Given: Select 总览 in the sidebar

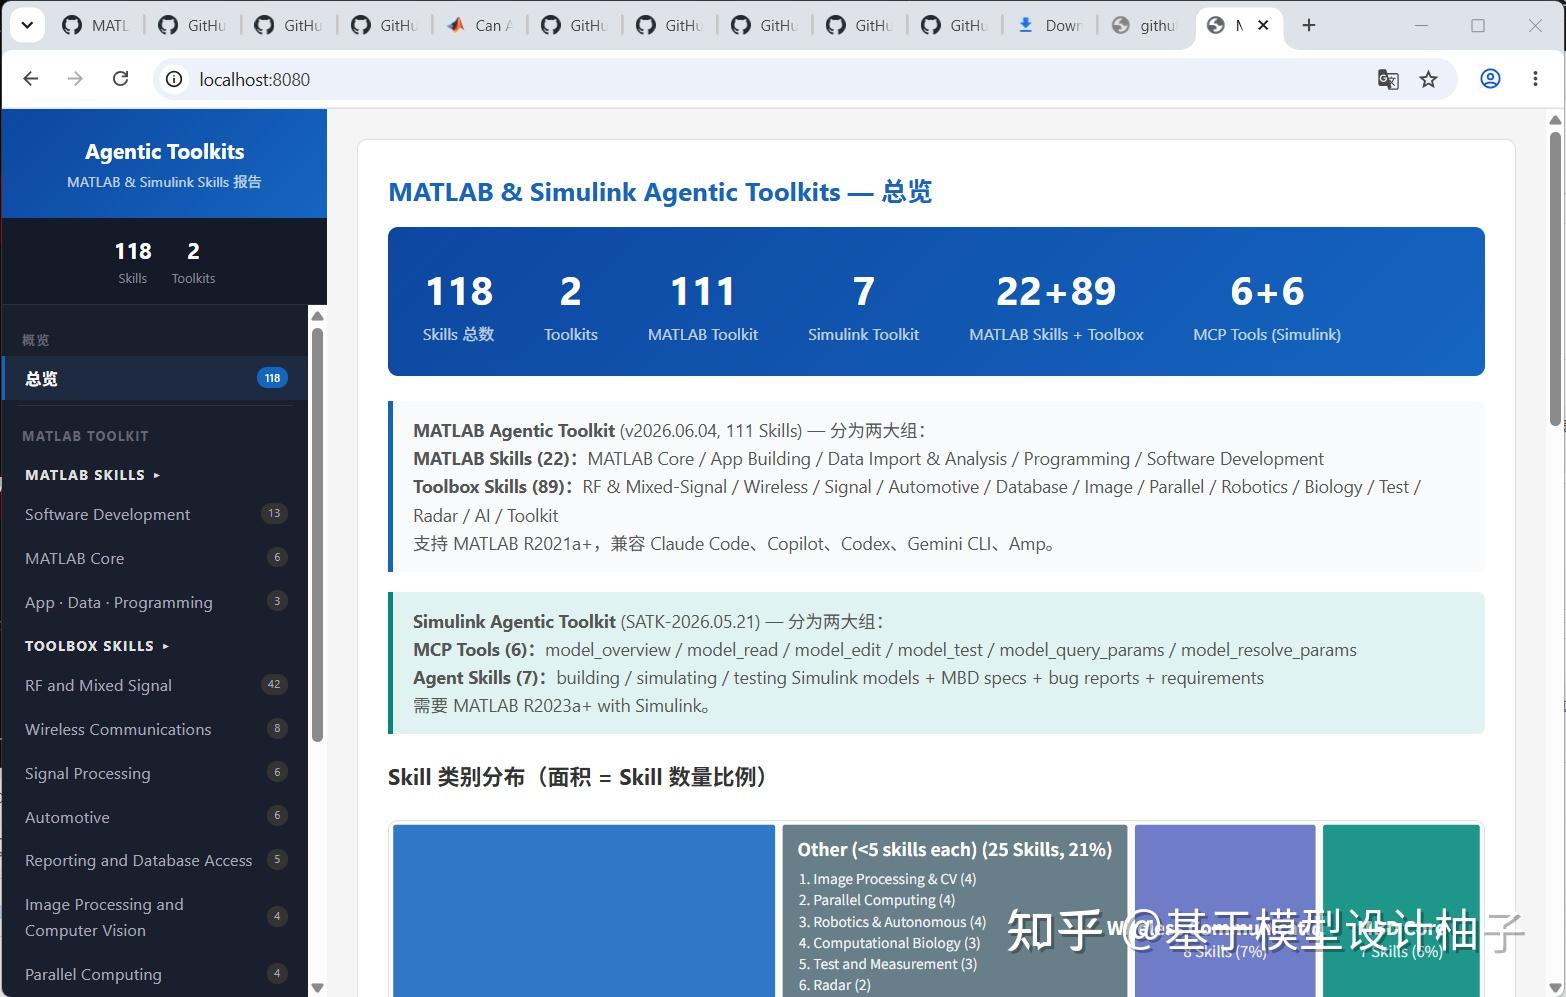Looking at the screenshot, I should [x=155, y=378].
